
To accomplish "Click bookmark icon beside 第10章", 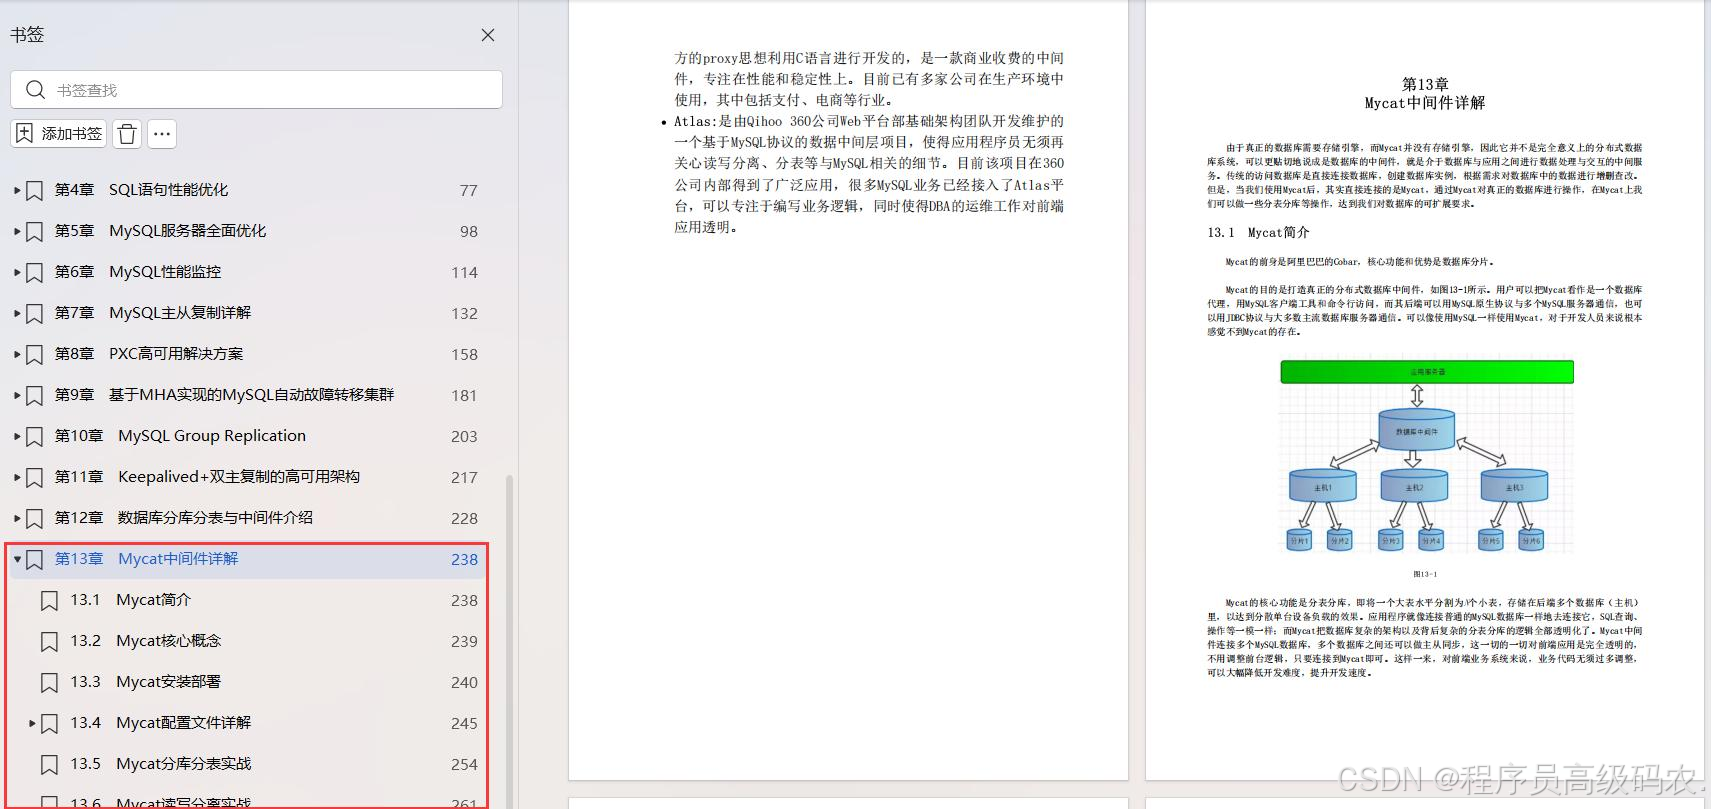I will tap(35, 436).
